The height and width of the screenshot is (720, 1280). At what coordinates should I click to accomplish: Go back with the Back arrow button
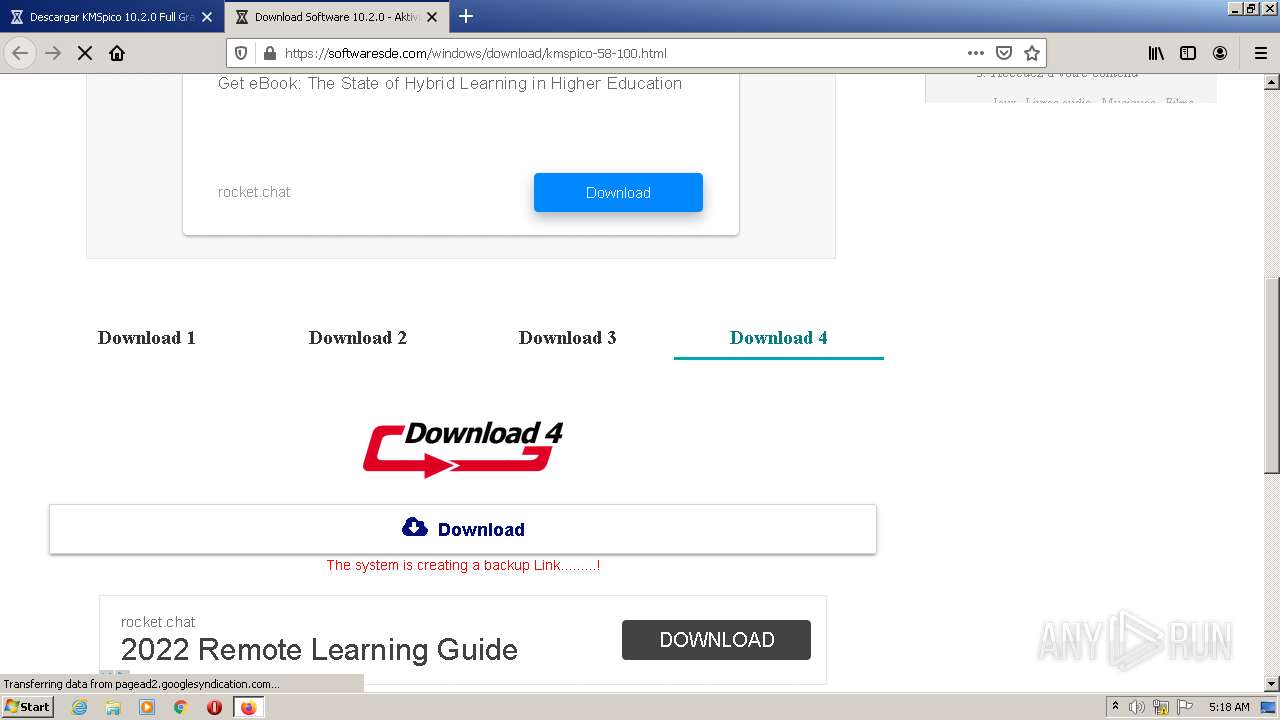click(x=20, y=53)
